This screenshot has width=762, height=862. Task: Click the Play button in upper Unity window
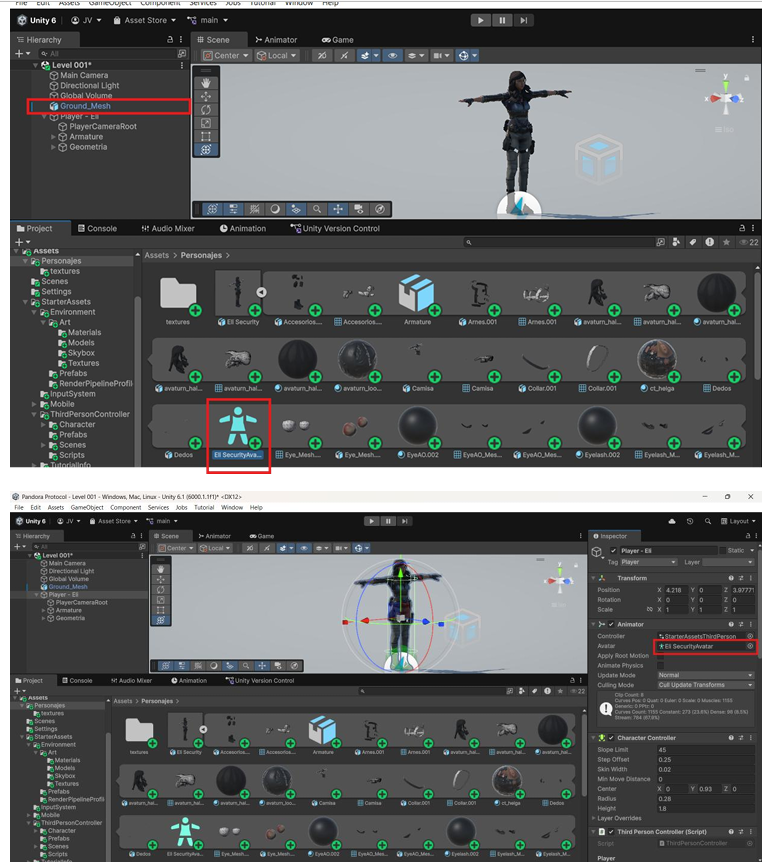point(481,20)
